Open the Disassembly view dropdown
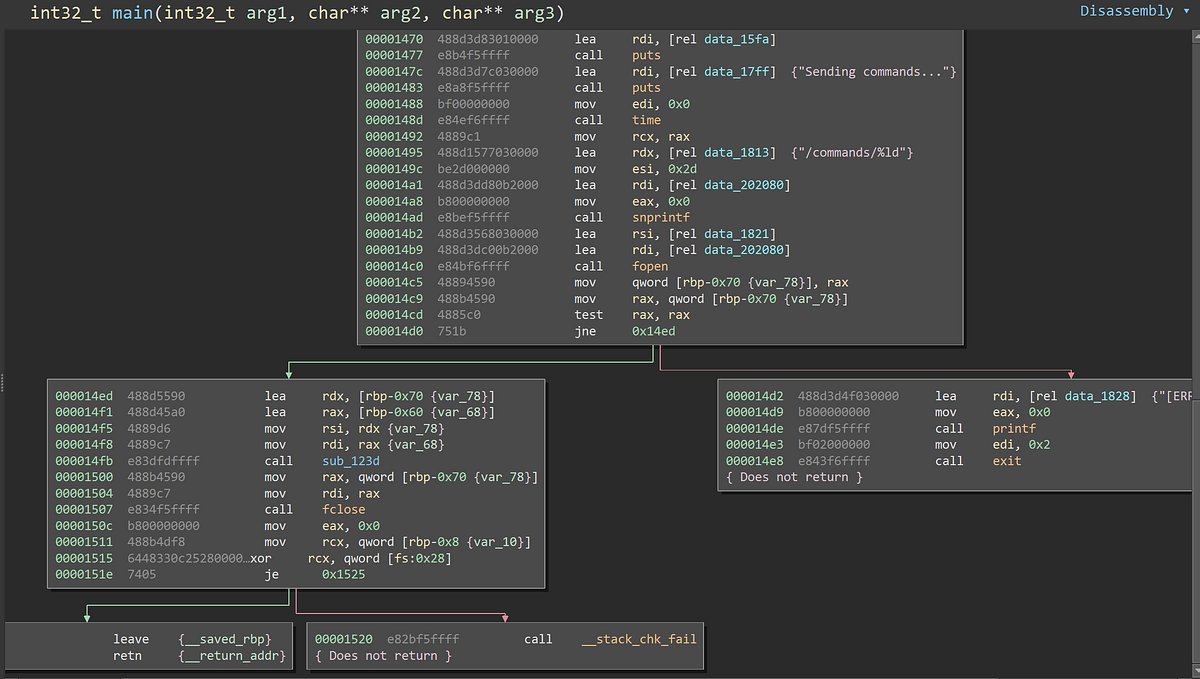This screenshot has height=679, width=1200. (x=1133, y=11)
